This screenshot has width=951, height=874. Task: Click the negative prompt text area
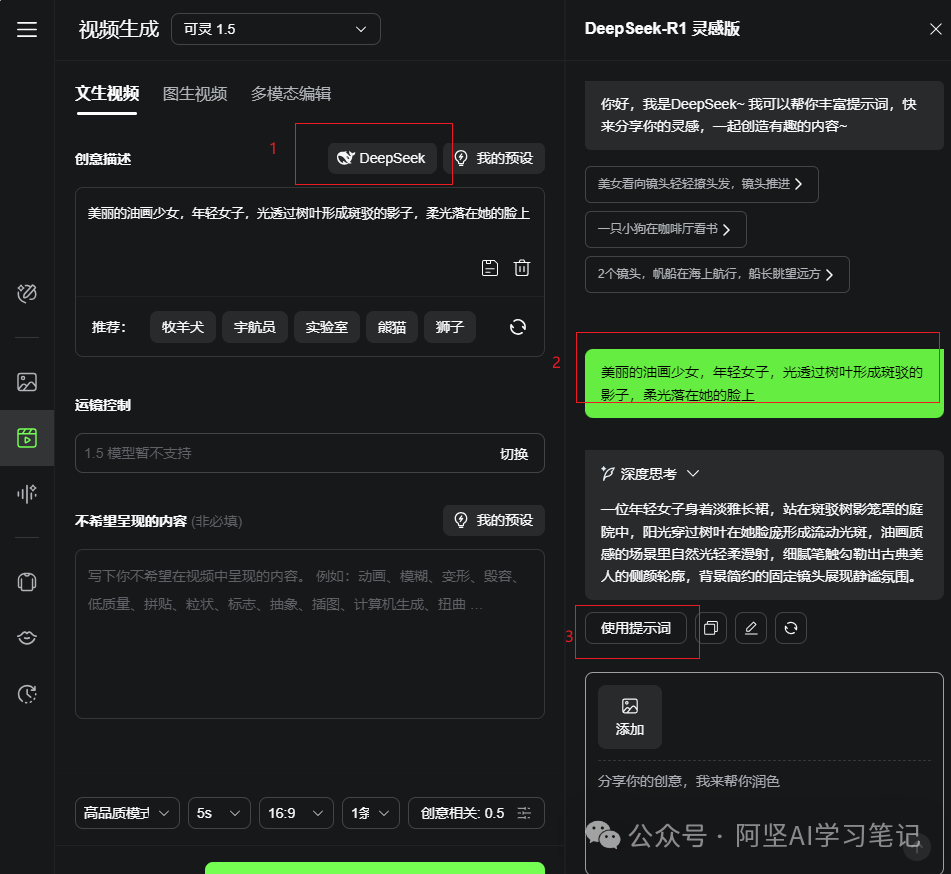click(309, 634)
